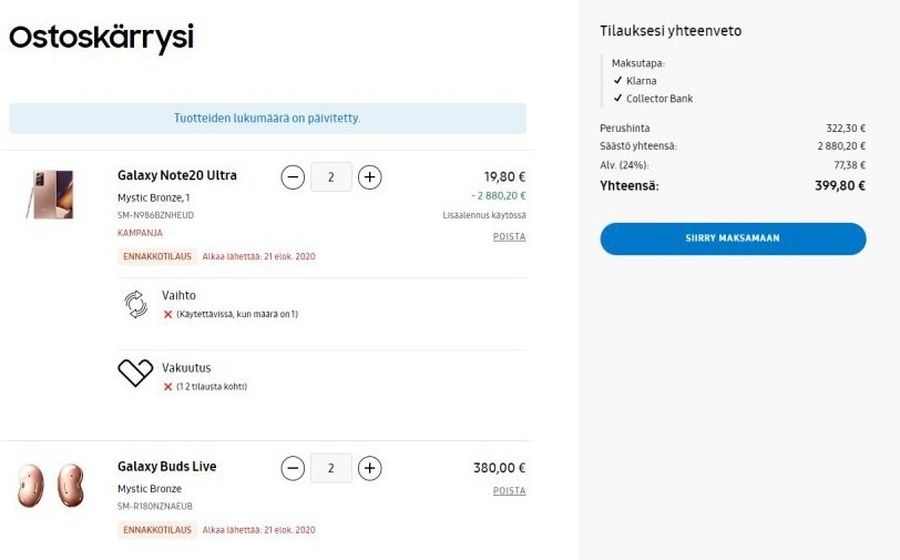This screenshot has height=560, width=900.
Task: Open the Galaxy Buds Live product title
Action: point(167,467)
